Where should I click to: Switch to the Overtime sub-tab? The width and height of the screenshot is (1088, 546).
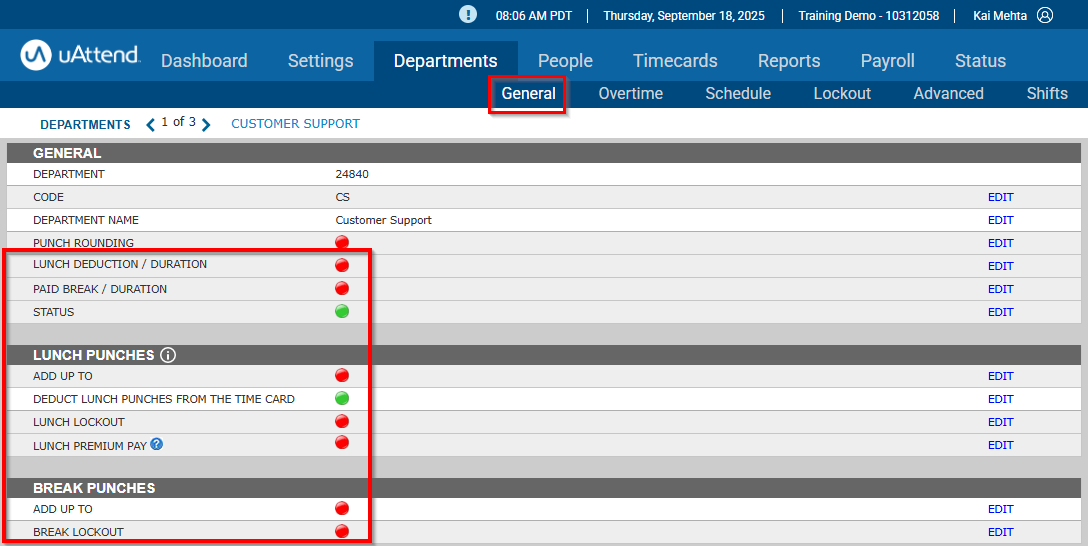pos(631,94)
